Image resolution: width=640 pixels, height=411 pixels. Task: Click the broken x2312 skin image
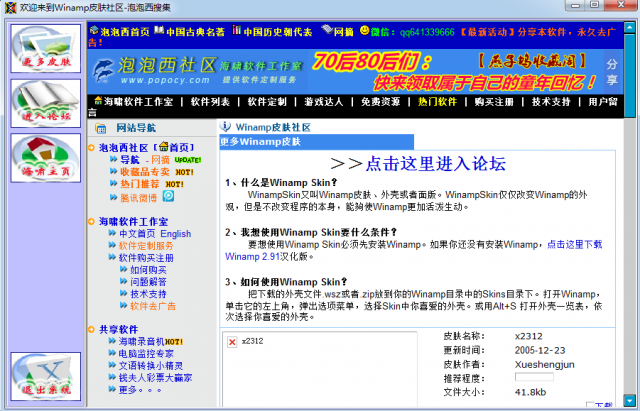[x=232, y=342]
